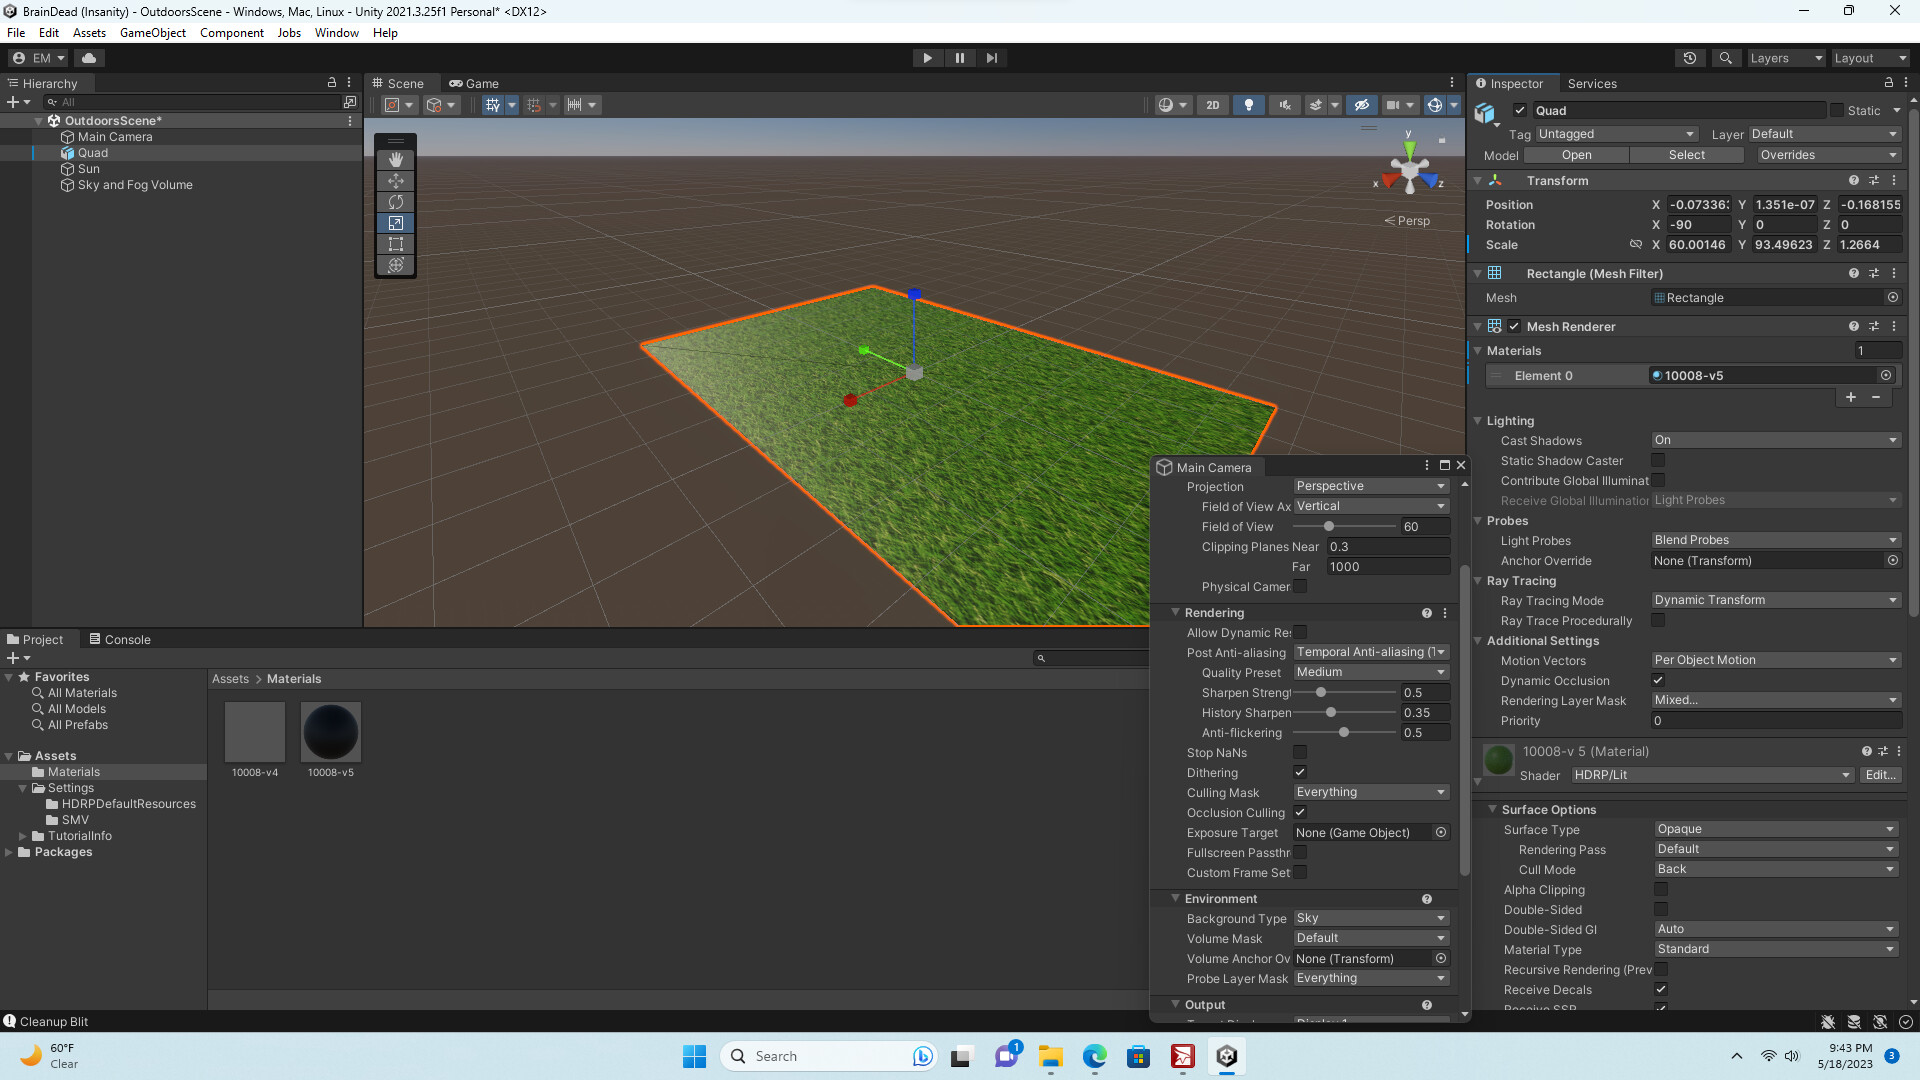Open Unity cloud services icon
This screenshot has width=1920, height=1080.
pyautogui.click(x=89, y=58)
